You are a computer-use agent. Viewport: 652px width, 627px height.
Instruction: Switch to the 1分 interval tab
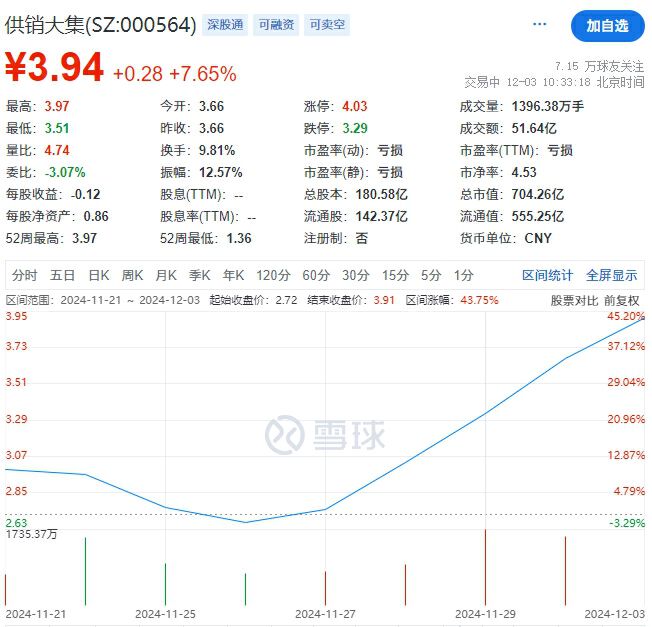tap(464, 275)
